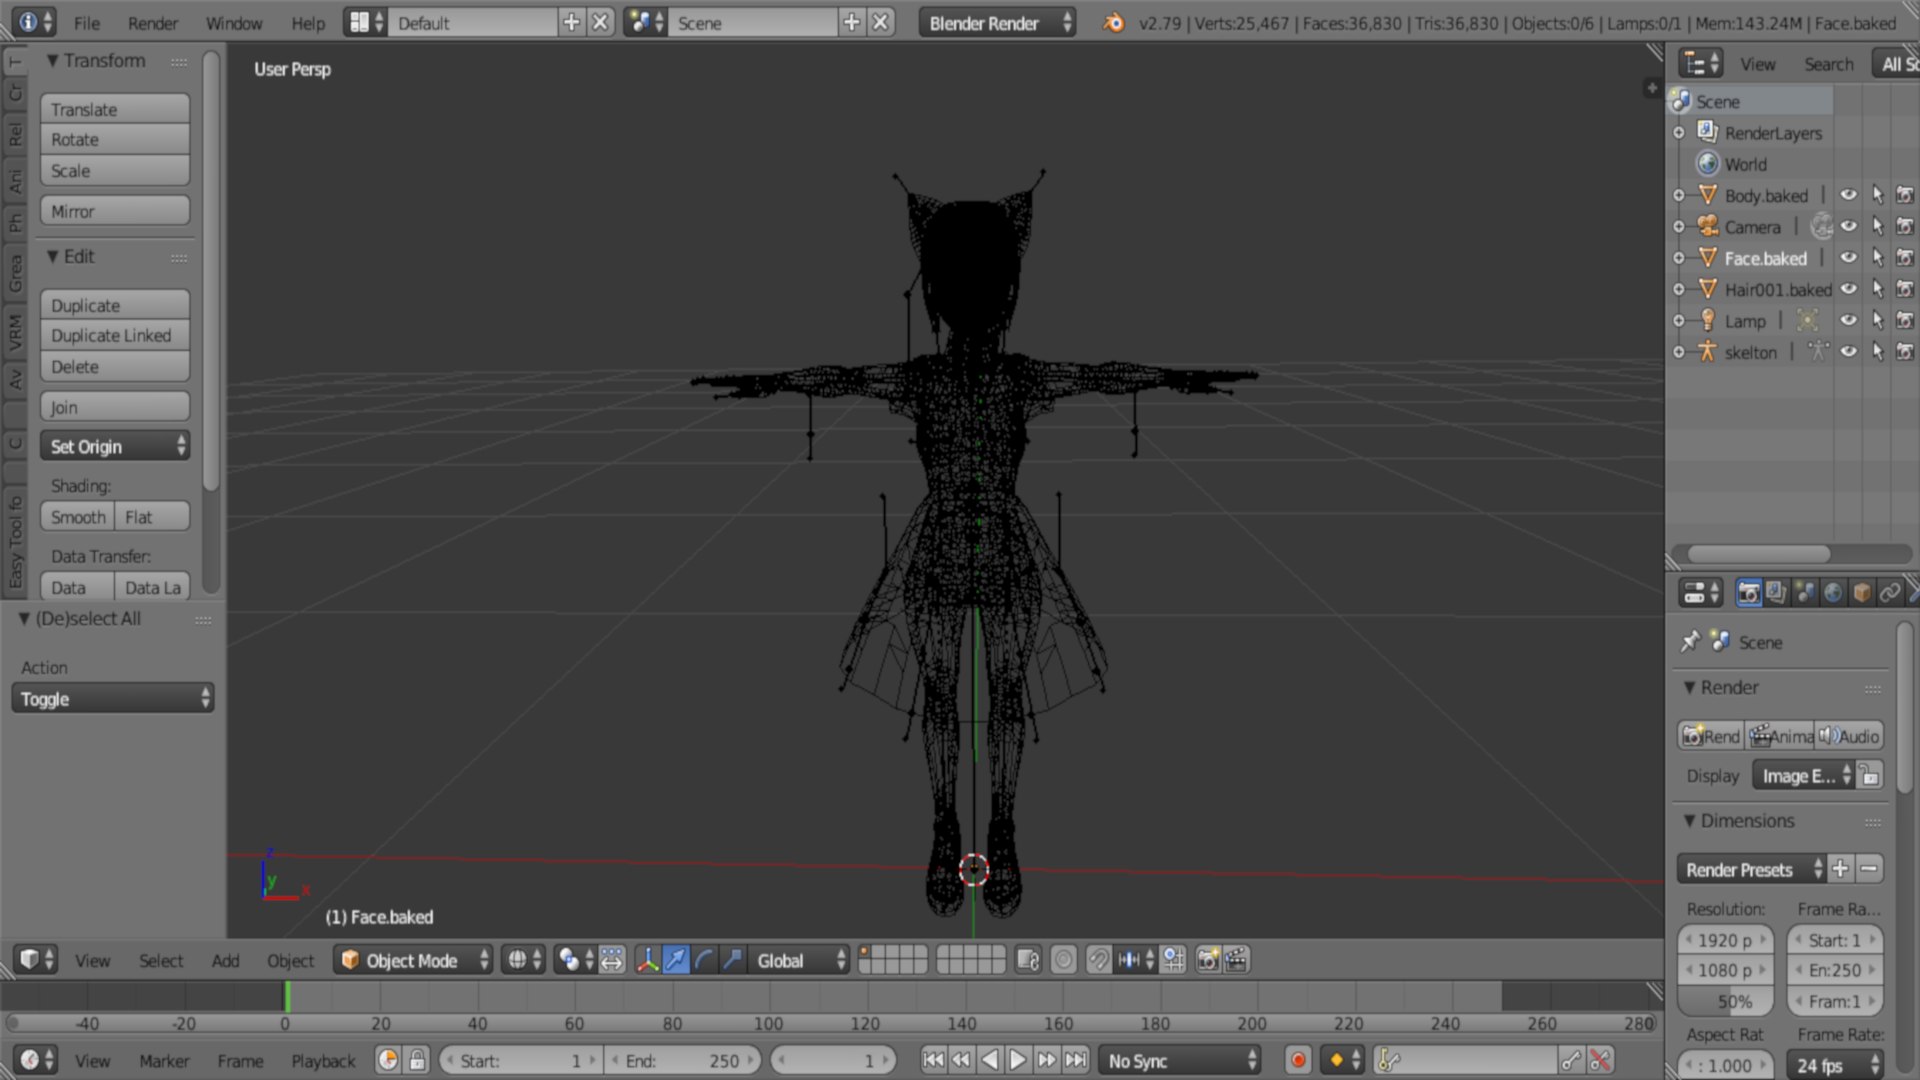
Task: Open the Blender Render engine dropdown
Action: point(997,22)
